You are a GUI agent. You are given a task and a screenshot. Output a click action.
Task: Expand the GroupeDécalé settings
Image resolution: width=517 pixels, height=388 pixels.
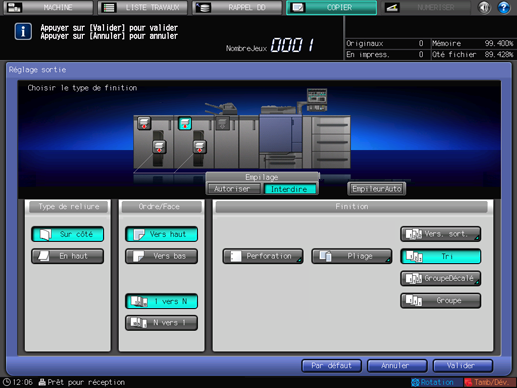[x=440, y=278]
